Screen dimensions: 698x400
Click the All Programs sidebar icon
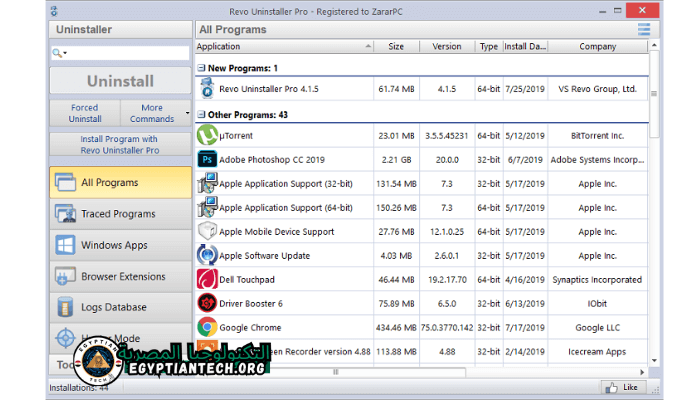(65, 182)
